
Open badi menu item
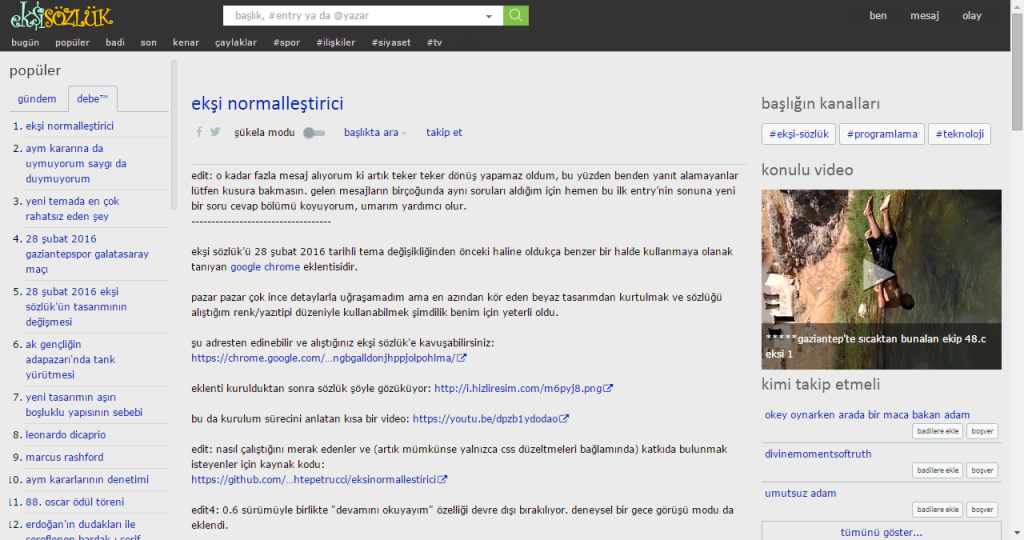[115, 42]
